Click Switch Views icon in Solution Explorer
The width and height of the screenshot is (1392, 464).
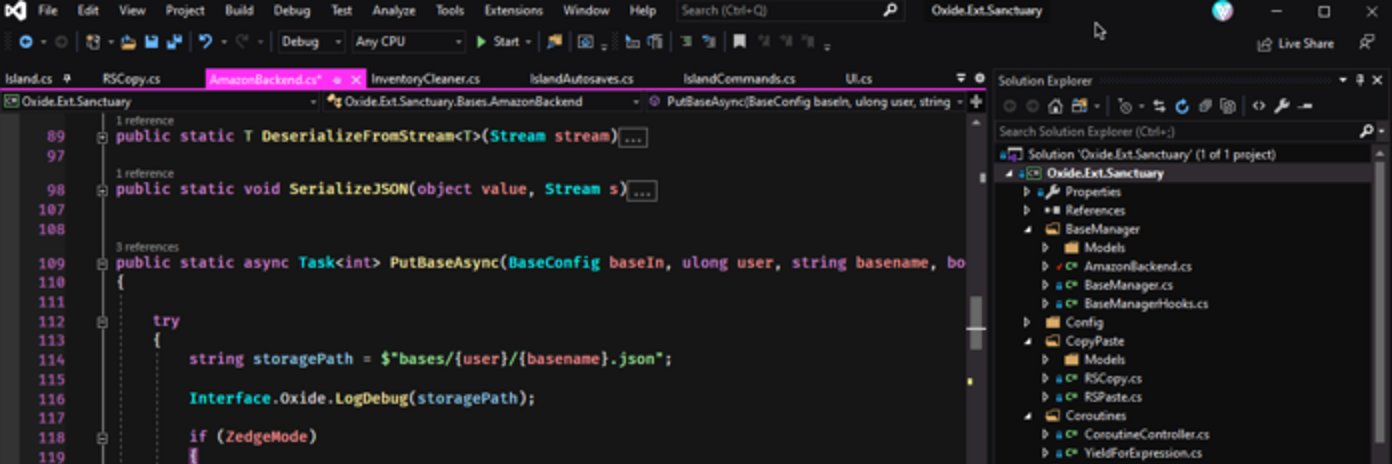1081,106
